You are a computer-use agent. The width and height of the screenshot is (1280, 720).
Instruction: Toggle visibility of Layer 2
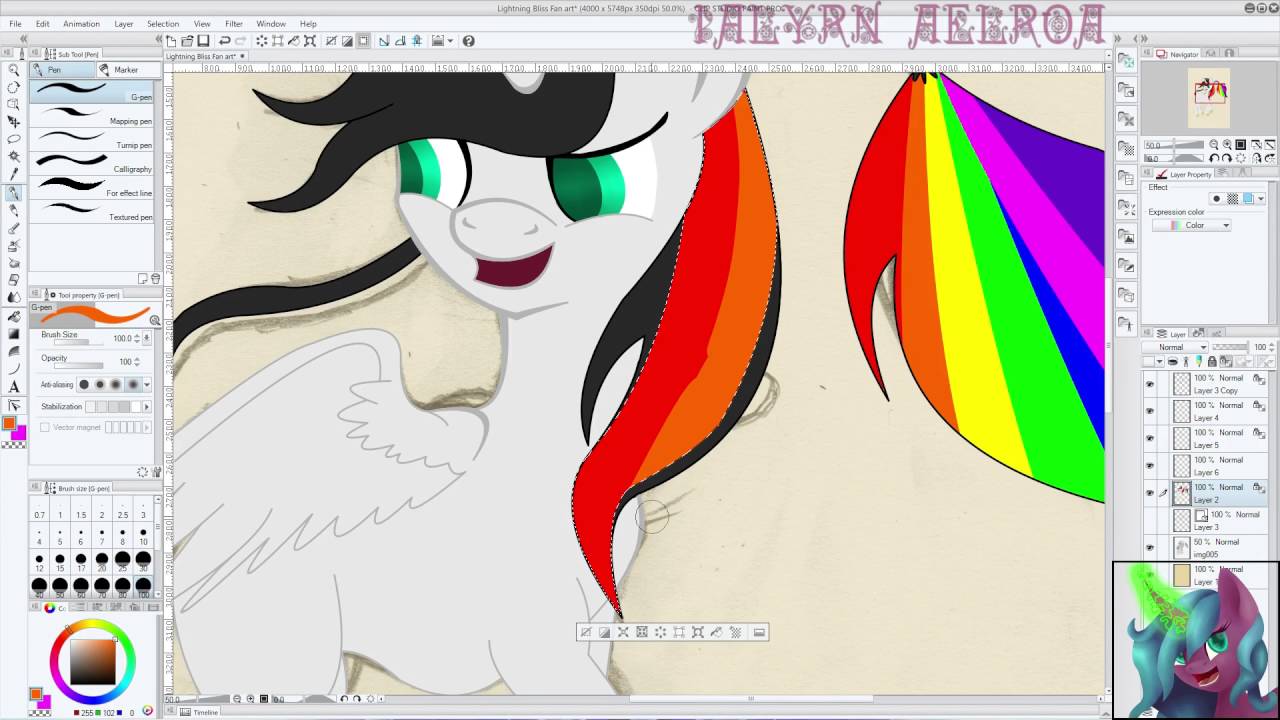(x=1149, y=493)
